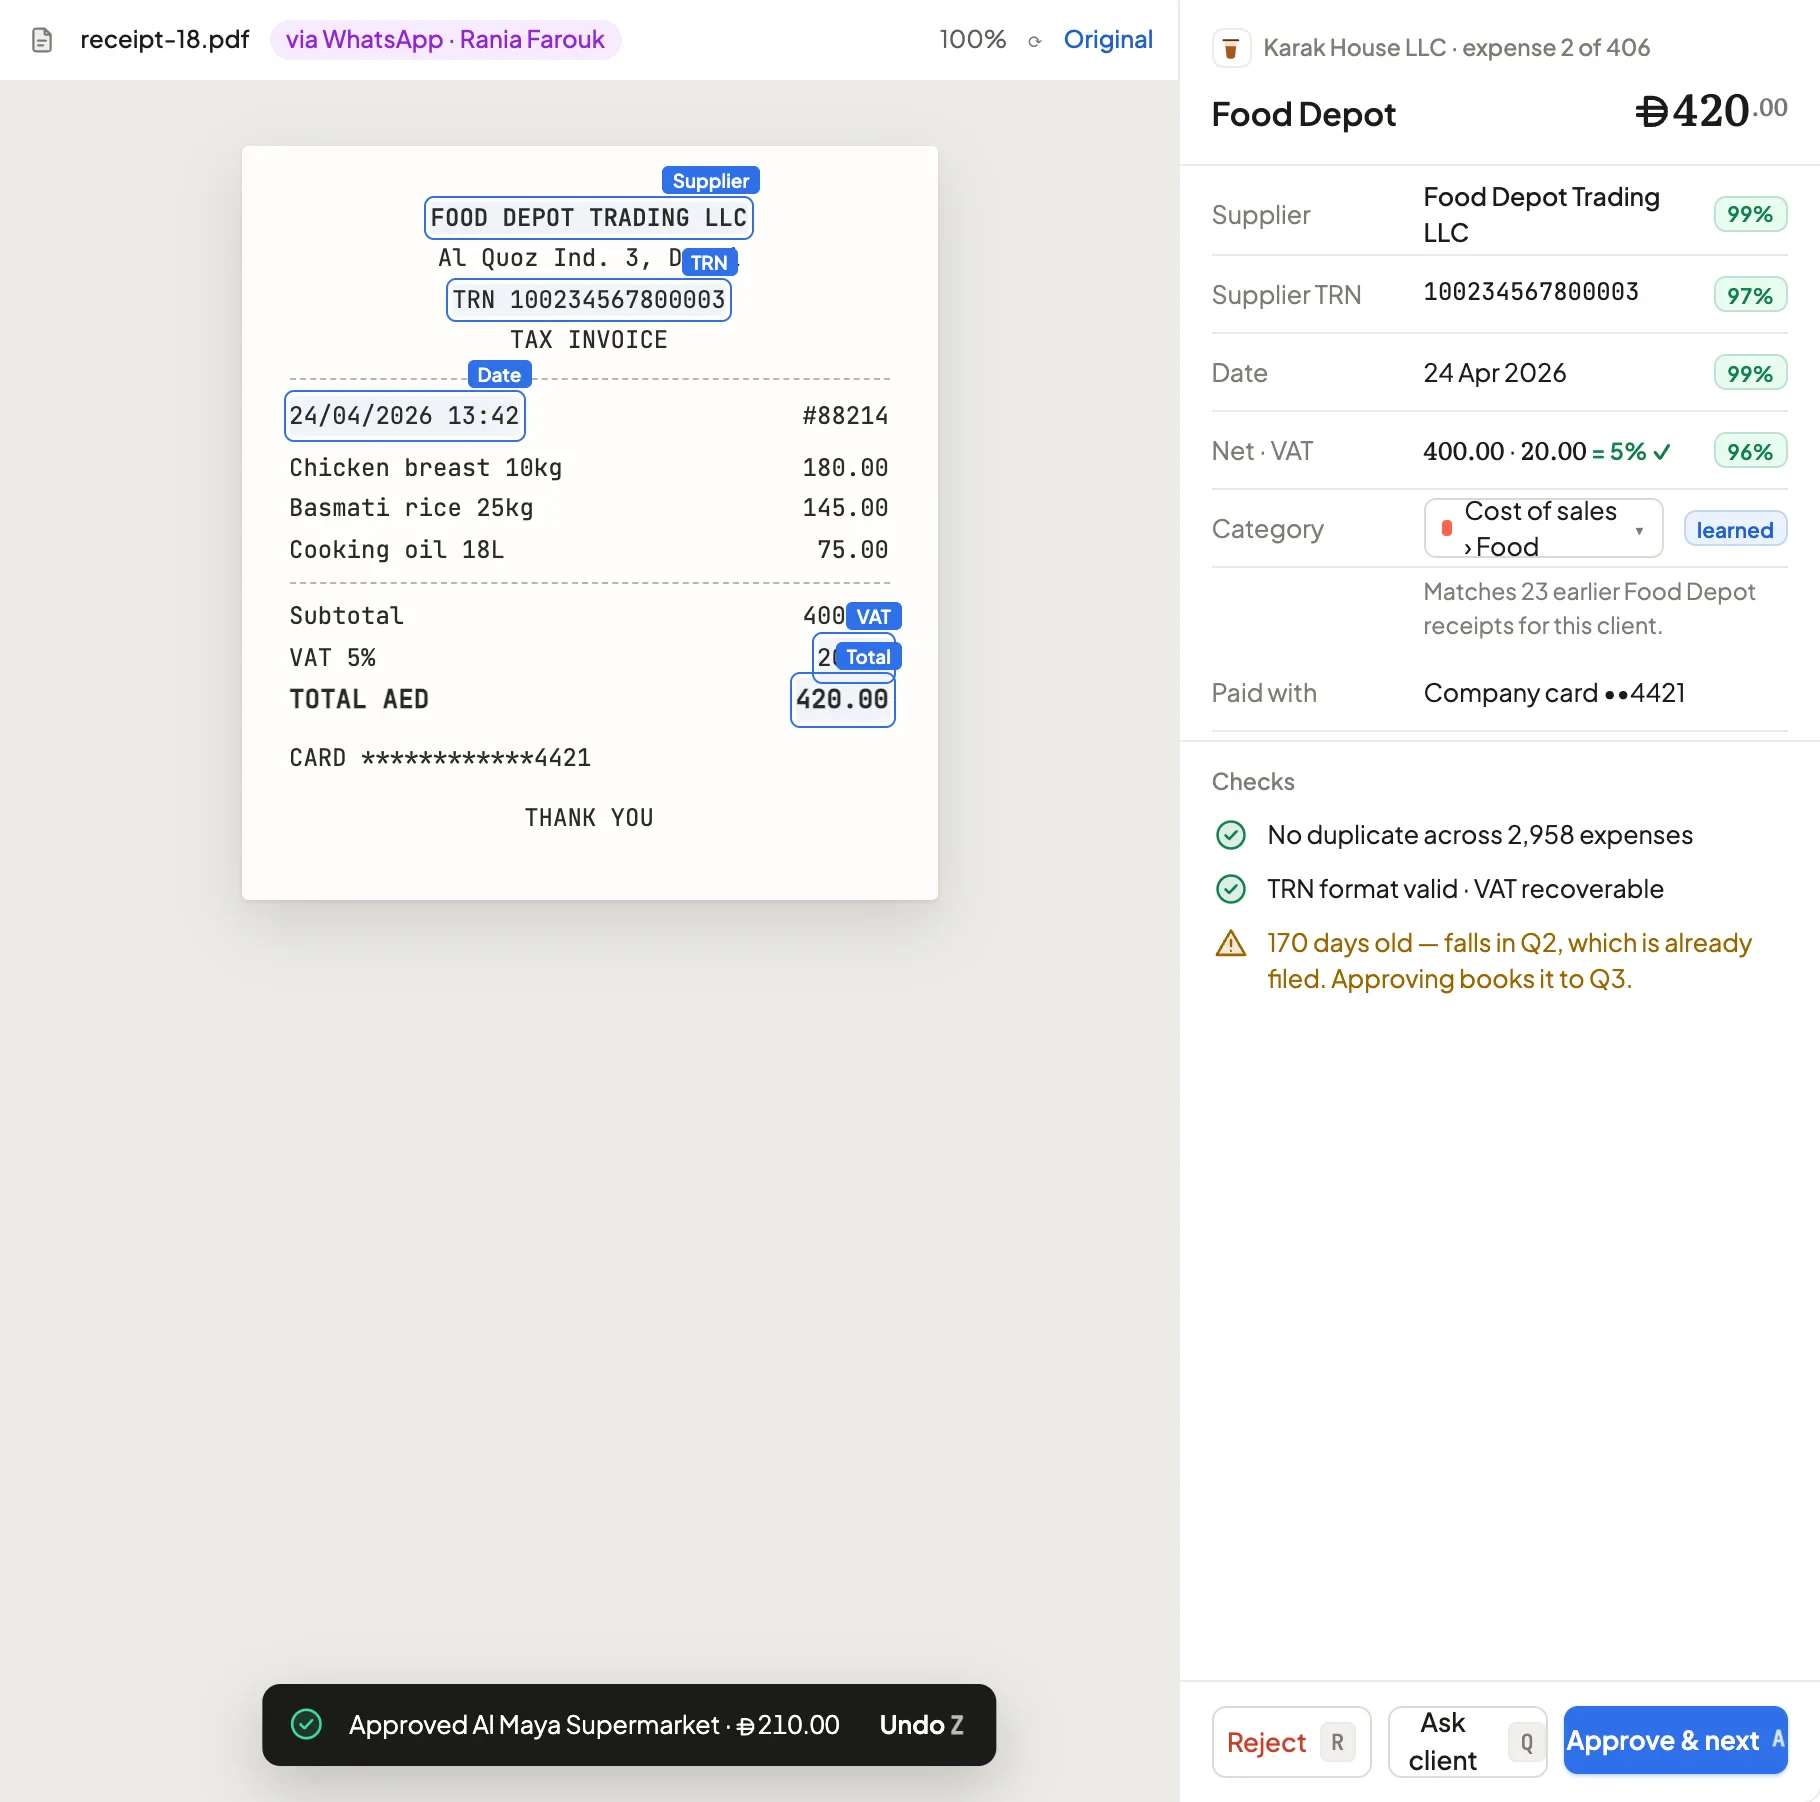
Task: Click the Date value 24 Apr 2026
Action: tap(1495, 373)
